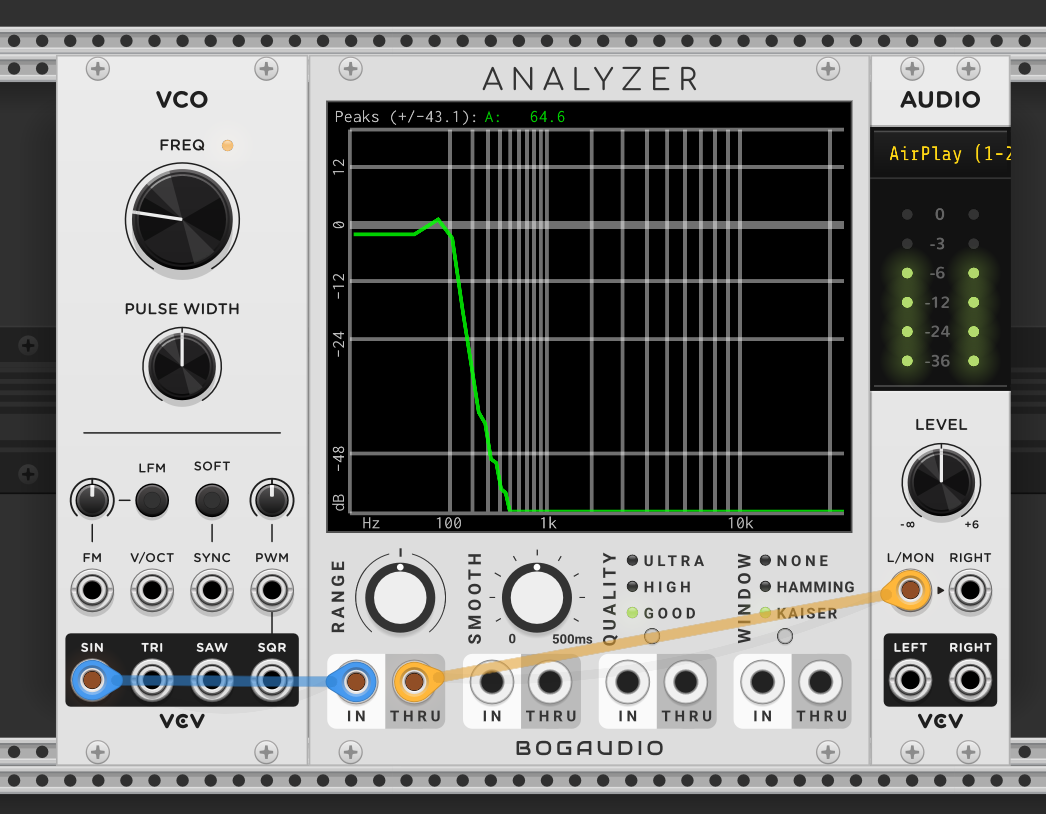
Task: Click the V/OCT input jack
Action: coord(152,591)
